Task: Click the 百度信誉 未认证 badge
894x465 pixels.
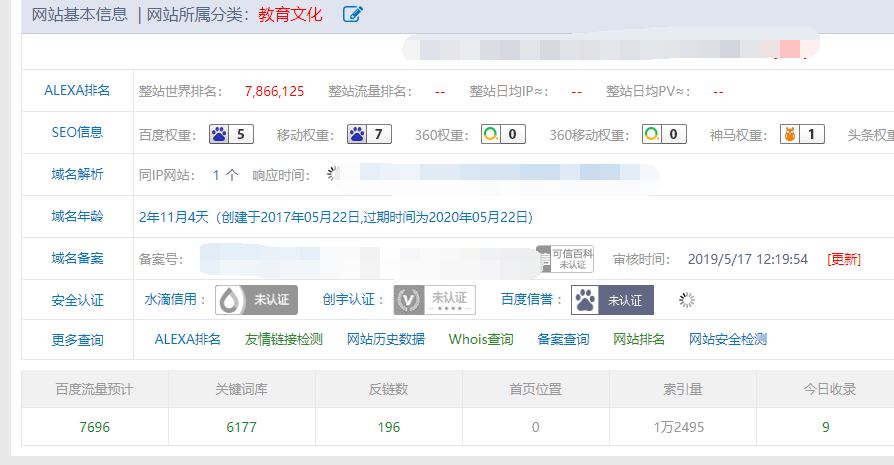Action: [612, 300]
